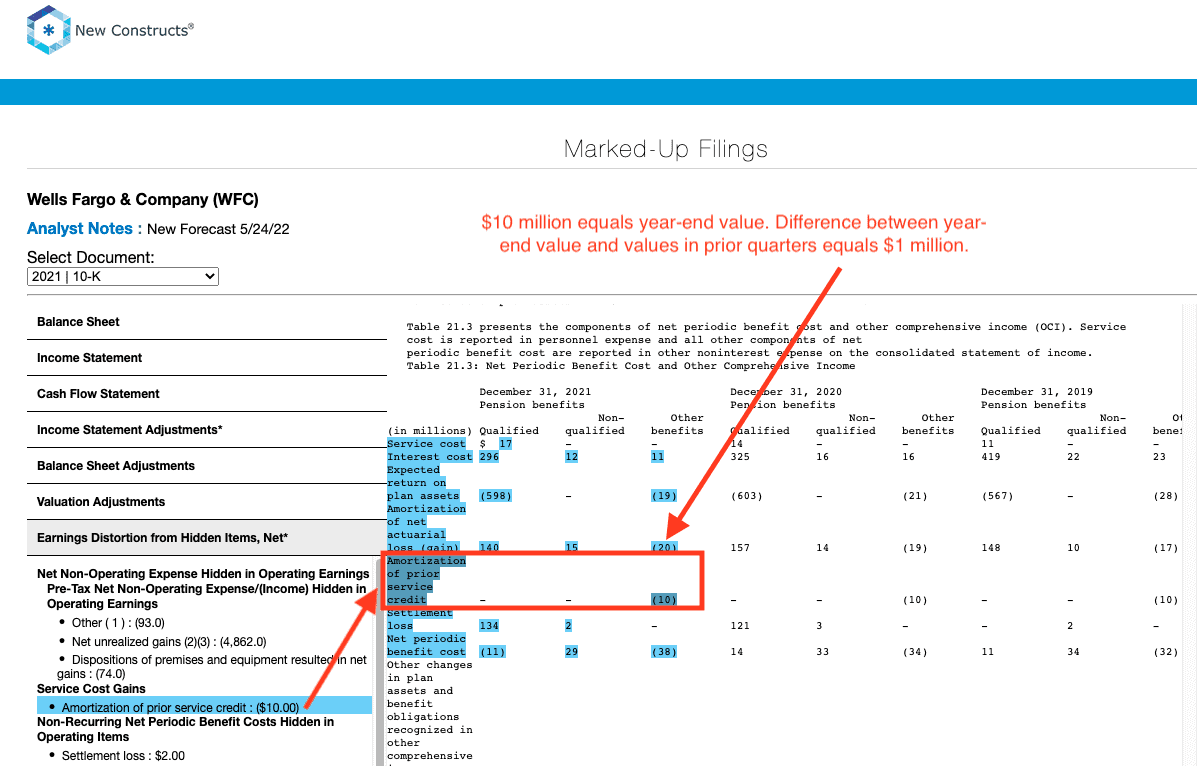The height and width of the screenshot is (766, 1197).
Task: Click the New Constructs logo
Action: coord(110,30)
